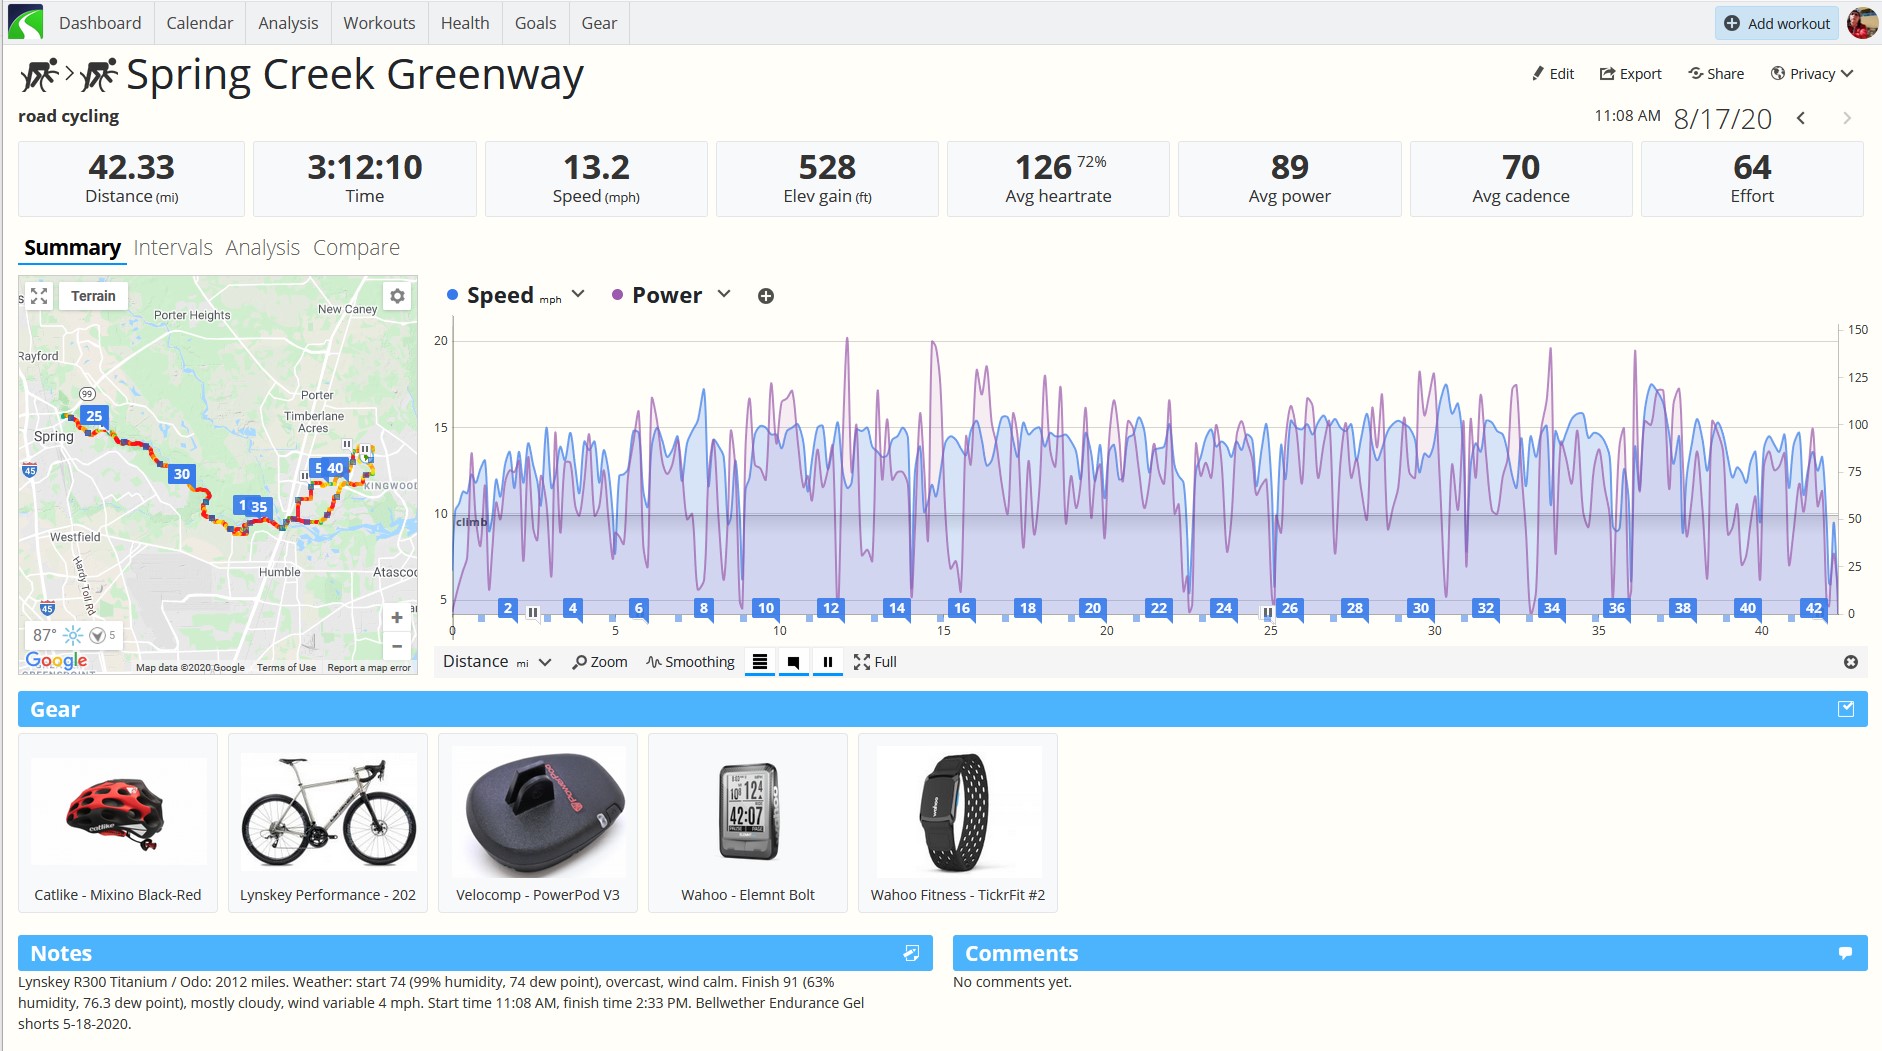Image resolution: width=1882 pixels, height=1051 pixels.
Task: Click the Gear section edit icon
Action: (x=1846, y=709)
